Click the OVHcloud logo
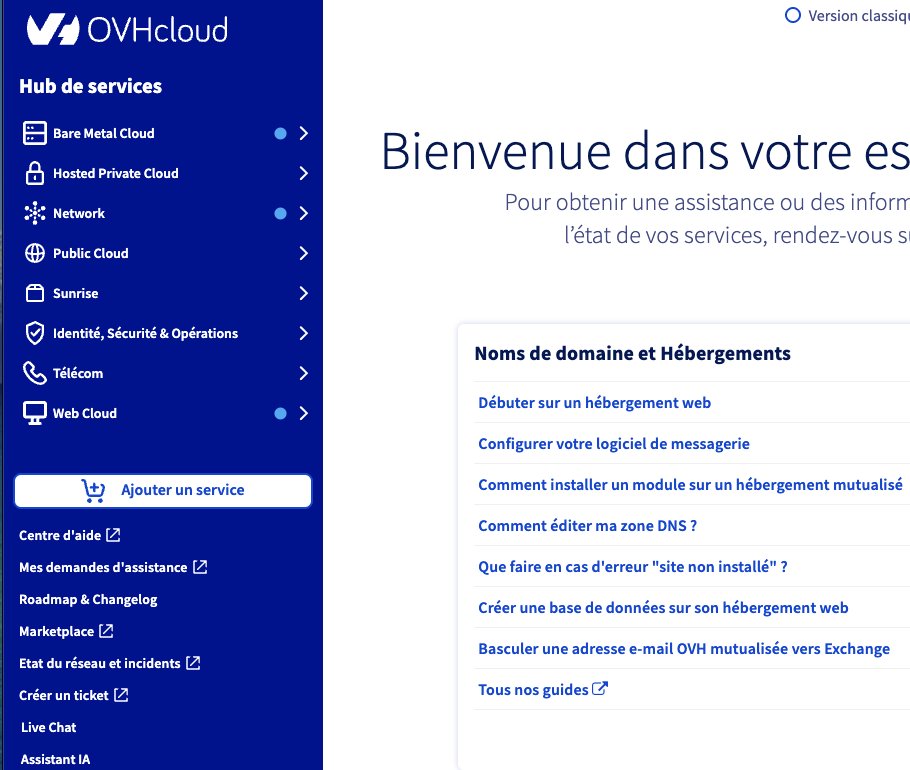Screen dimensions: 910x770 pos(127,30)
